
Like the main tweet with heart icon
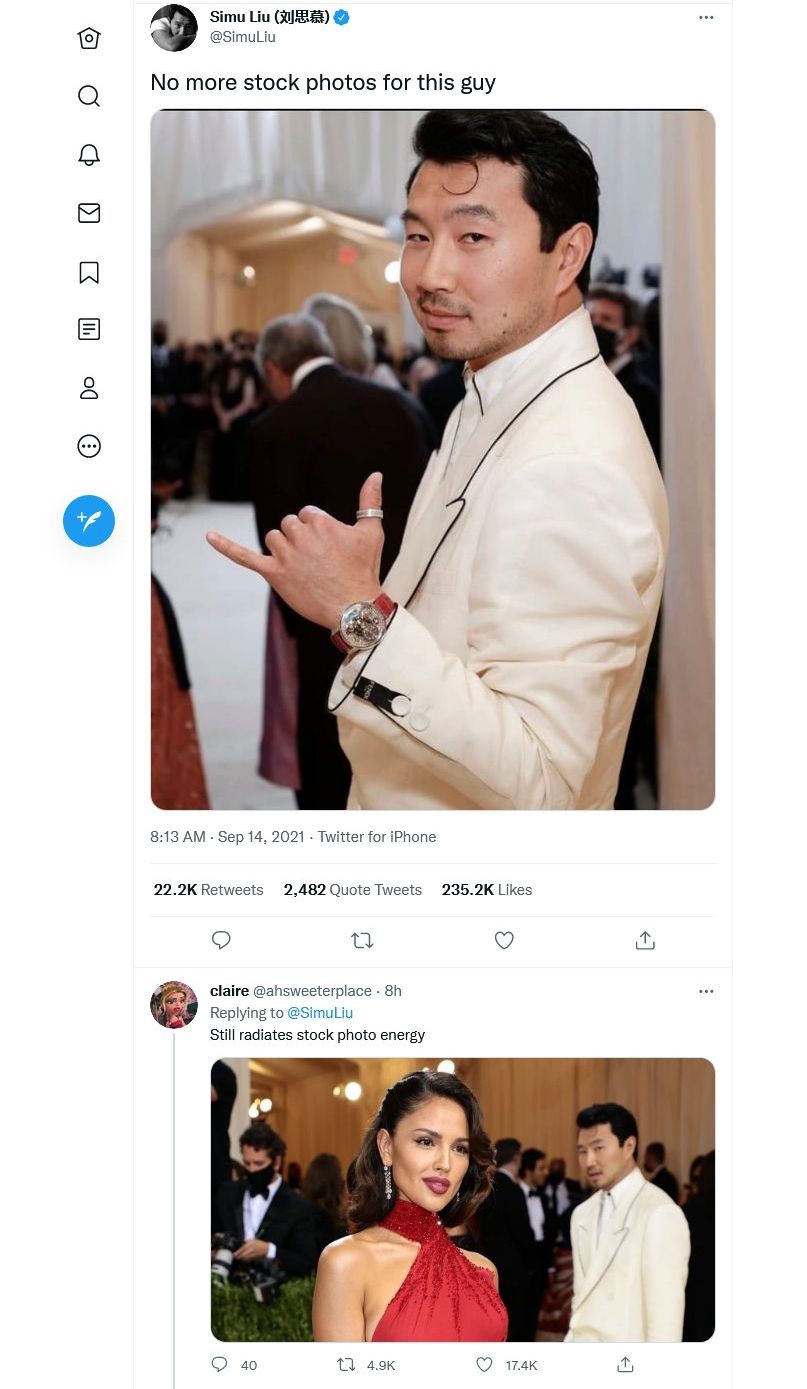pos(504,940)
